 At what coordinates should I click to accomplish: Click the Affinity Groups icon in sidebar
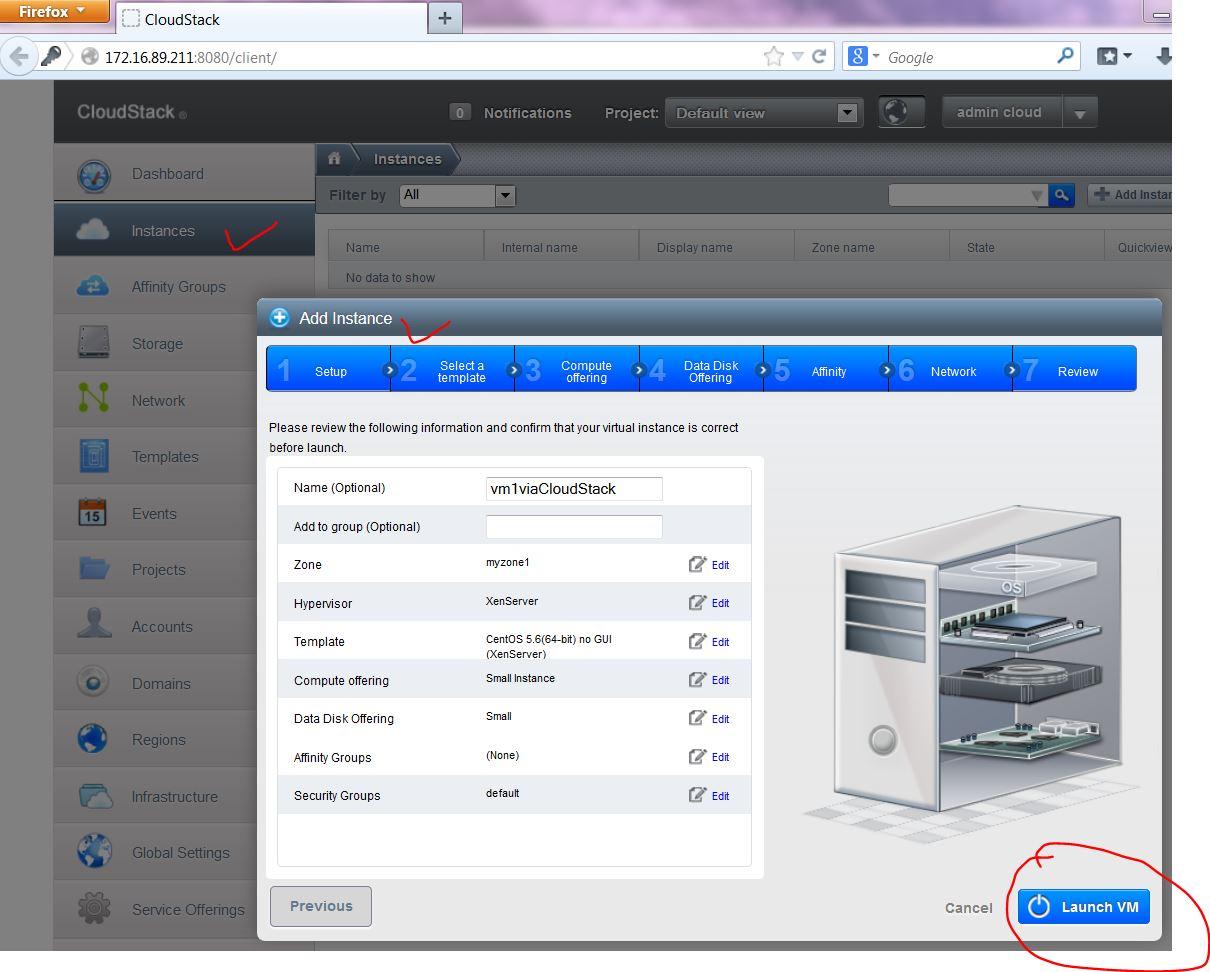point(93,286)
